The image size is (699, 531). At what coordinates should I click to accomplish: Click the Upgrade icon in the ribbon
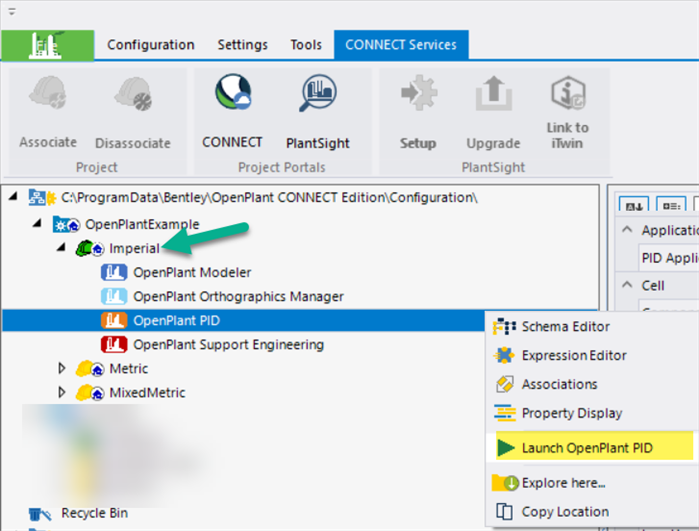pos(493,97)
